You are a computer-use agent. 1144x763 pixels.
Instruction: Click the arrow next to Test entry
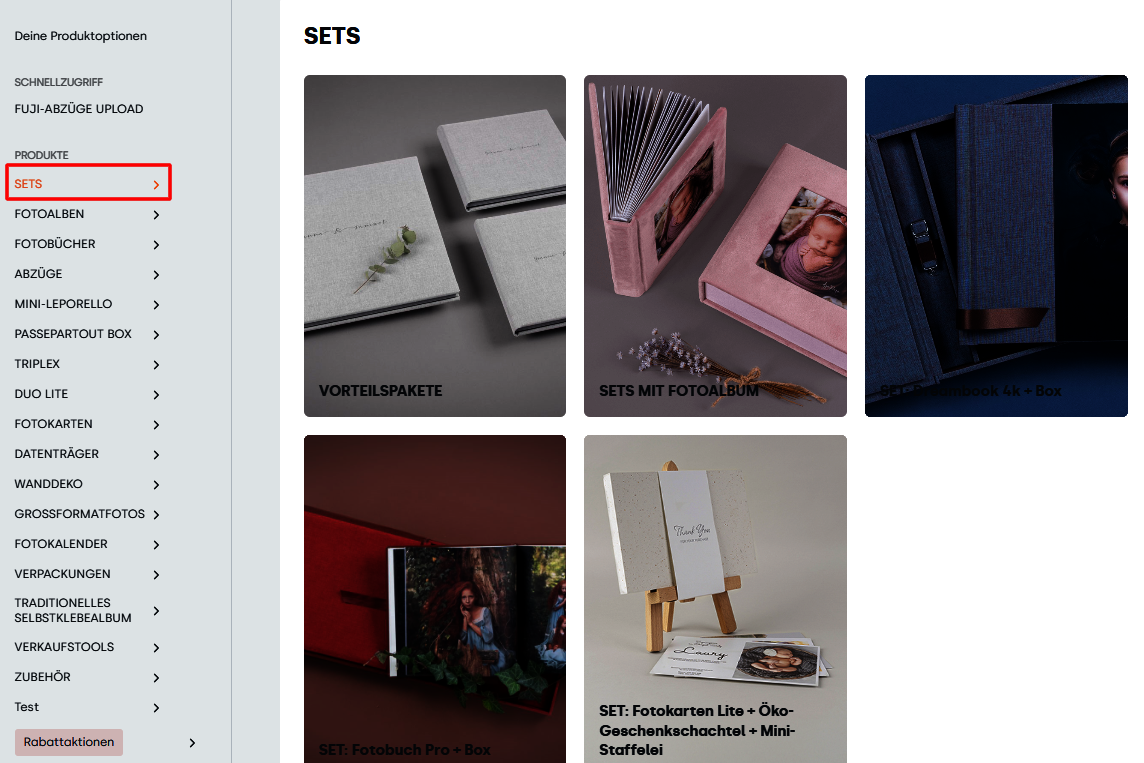pos(156,708)
